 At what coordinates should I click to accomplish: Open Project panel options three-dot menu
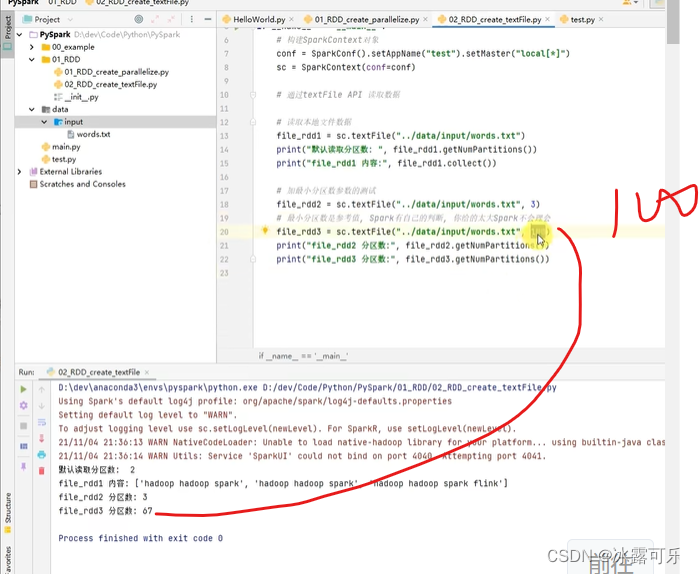point(192,19)
